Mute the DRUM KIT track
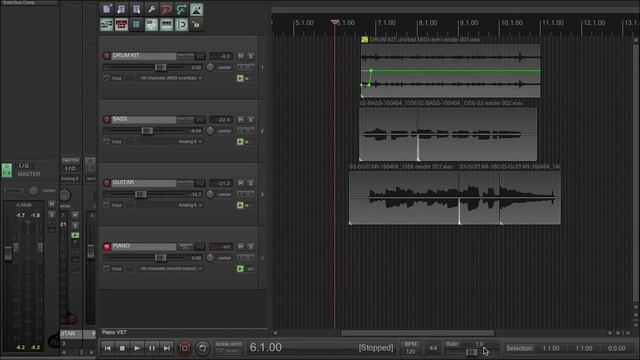This screenshot has height=360, width=640. tap(240, 56)
